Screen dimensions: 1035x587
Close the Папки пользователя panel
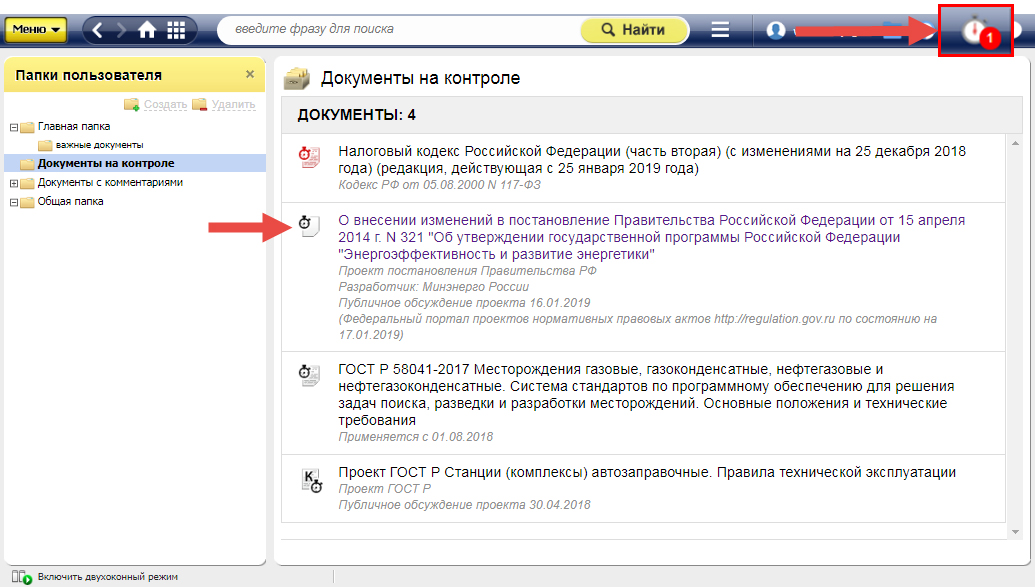(x=250, y=75)
